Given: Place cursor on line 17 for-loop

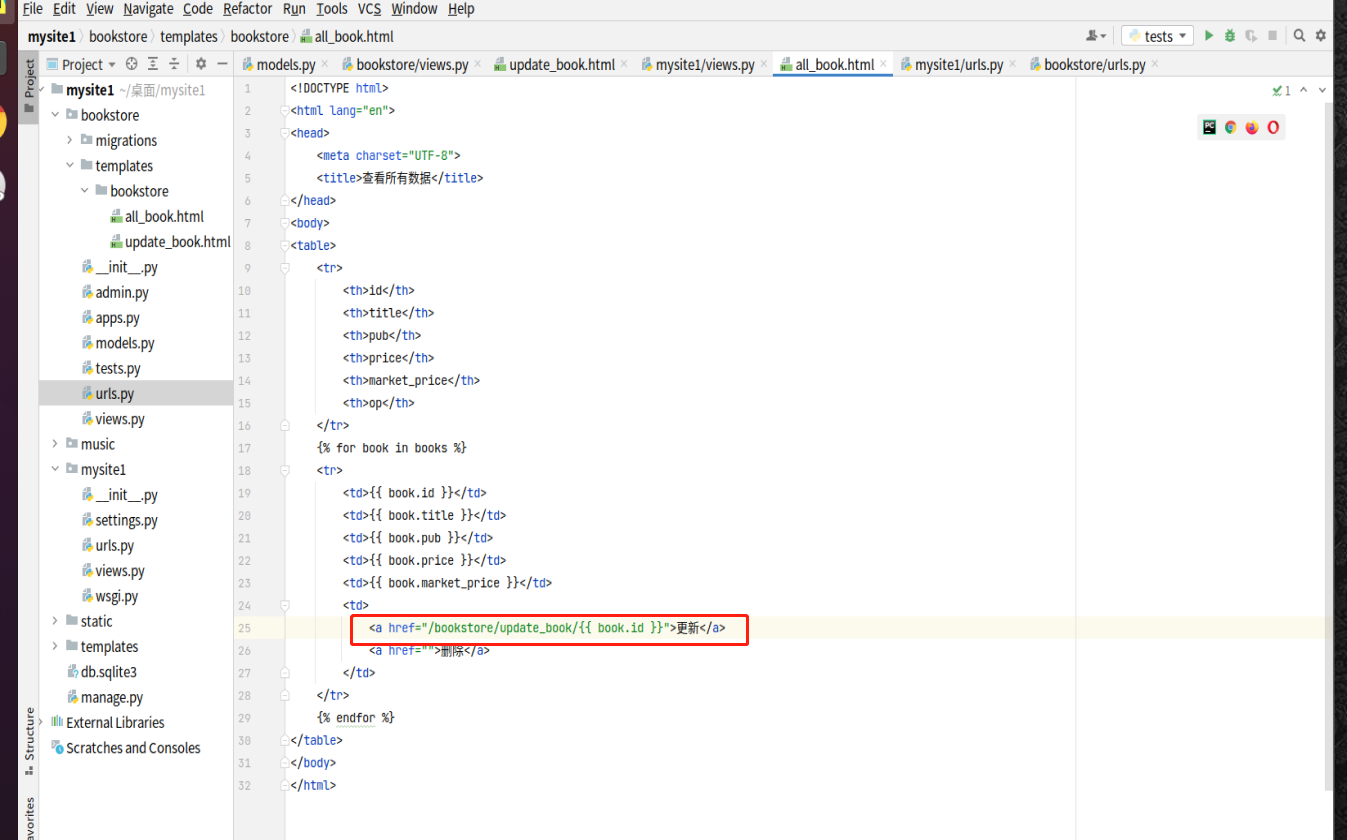Looking at the screenshot, I should (x=391, y=448).
